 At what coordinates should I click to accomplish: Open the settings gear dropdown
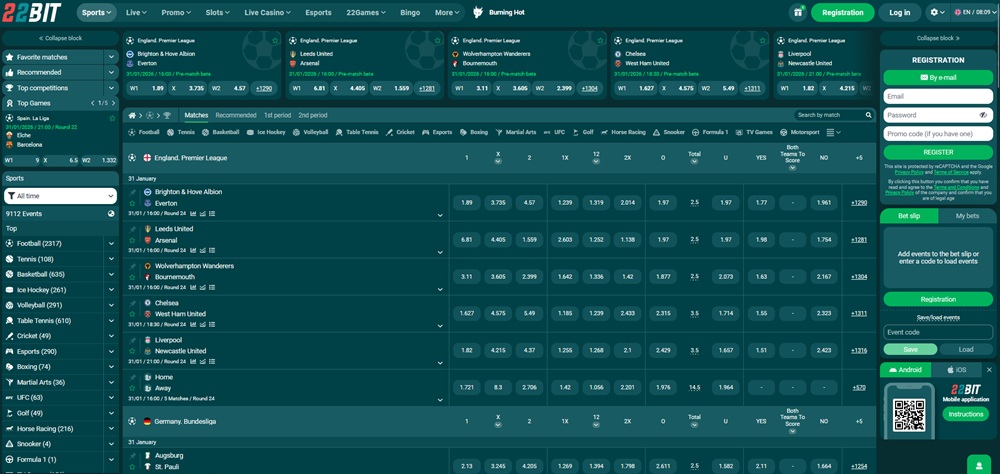tap(936, 12)
